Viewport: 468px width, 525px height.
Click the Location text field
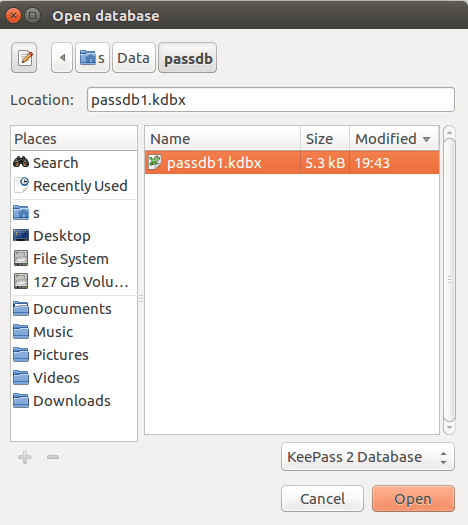pyautogui.click(x=270, y=100)
